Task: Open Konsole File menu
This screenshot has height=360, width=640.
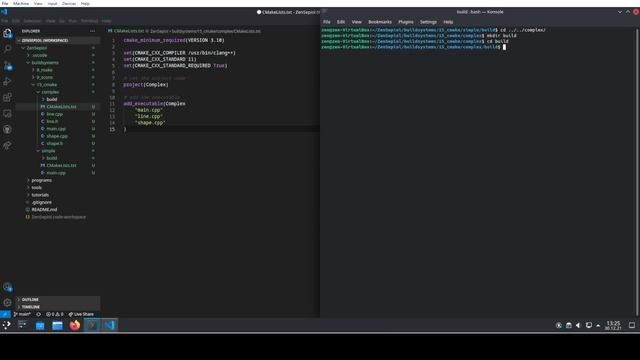Action: click(327, 22)
